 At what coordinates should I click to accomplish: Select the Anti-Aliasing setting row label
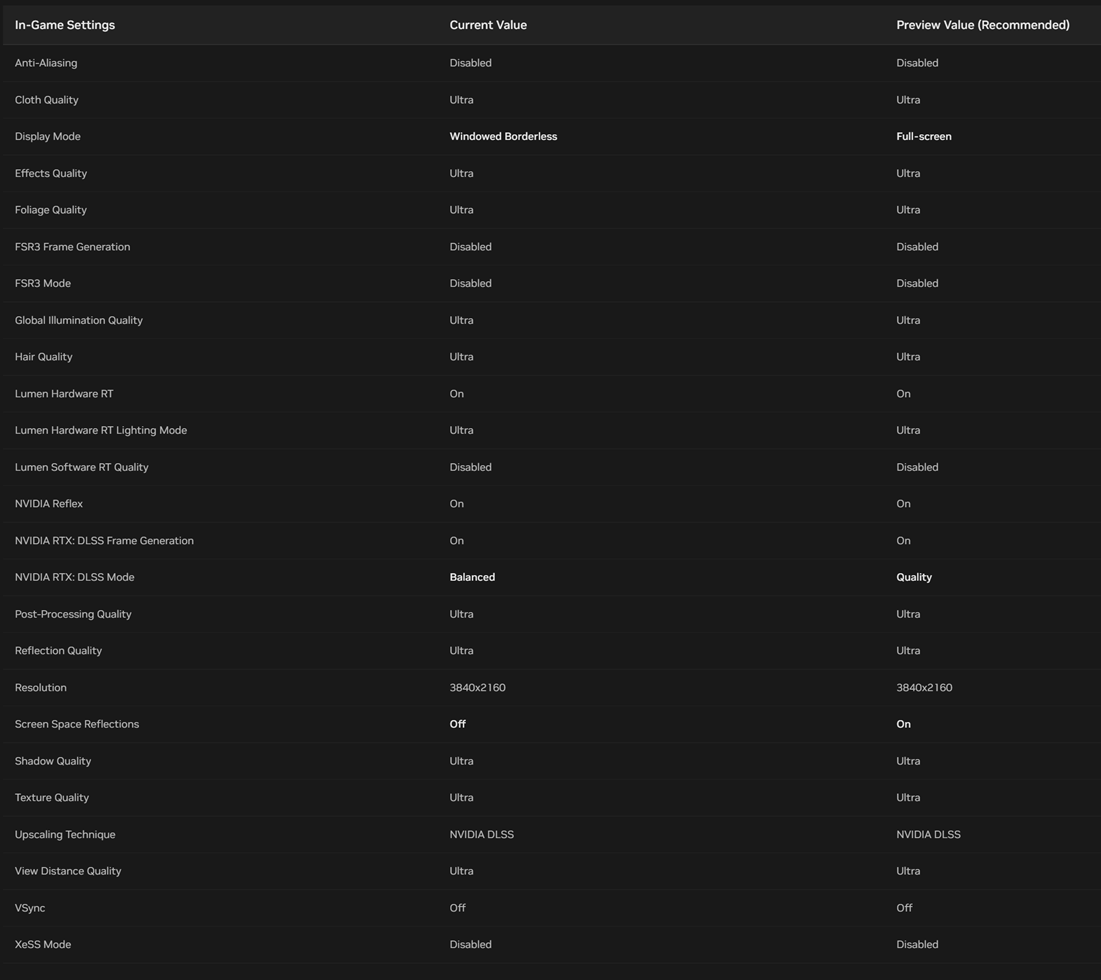(x=46, y=63)
